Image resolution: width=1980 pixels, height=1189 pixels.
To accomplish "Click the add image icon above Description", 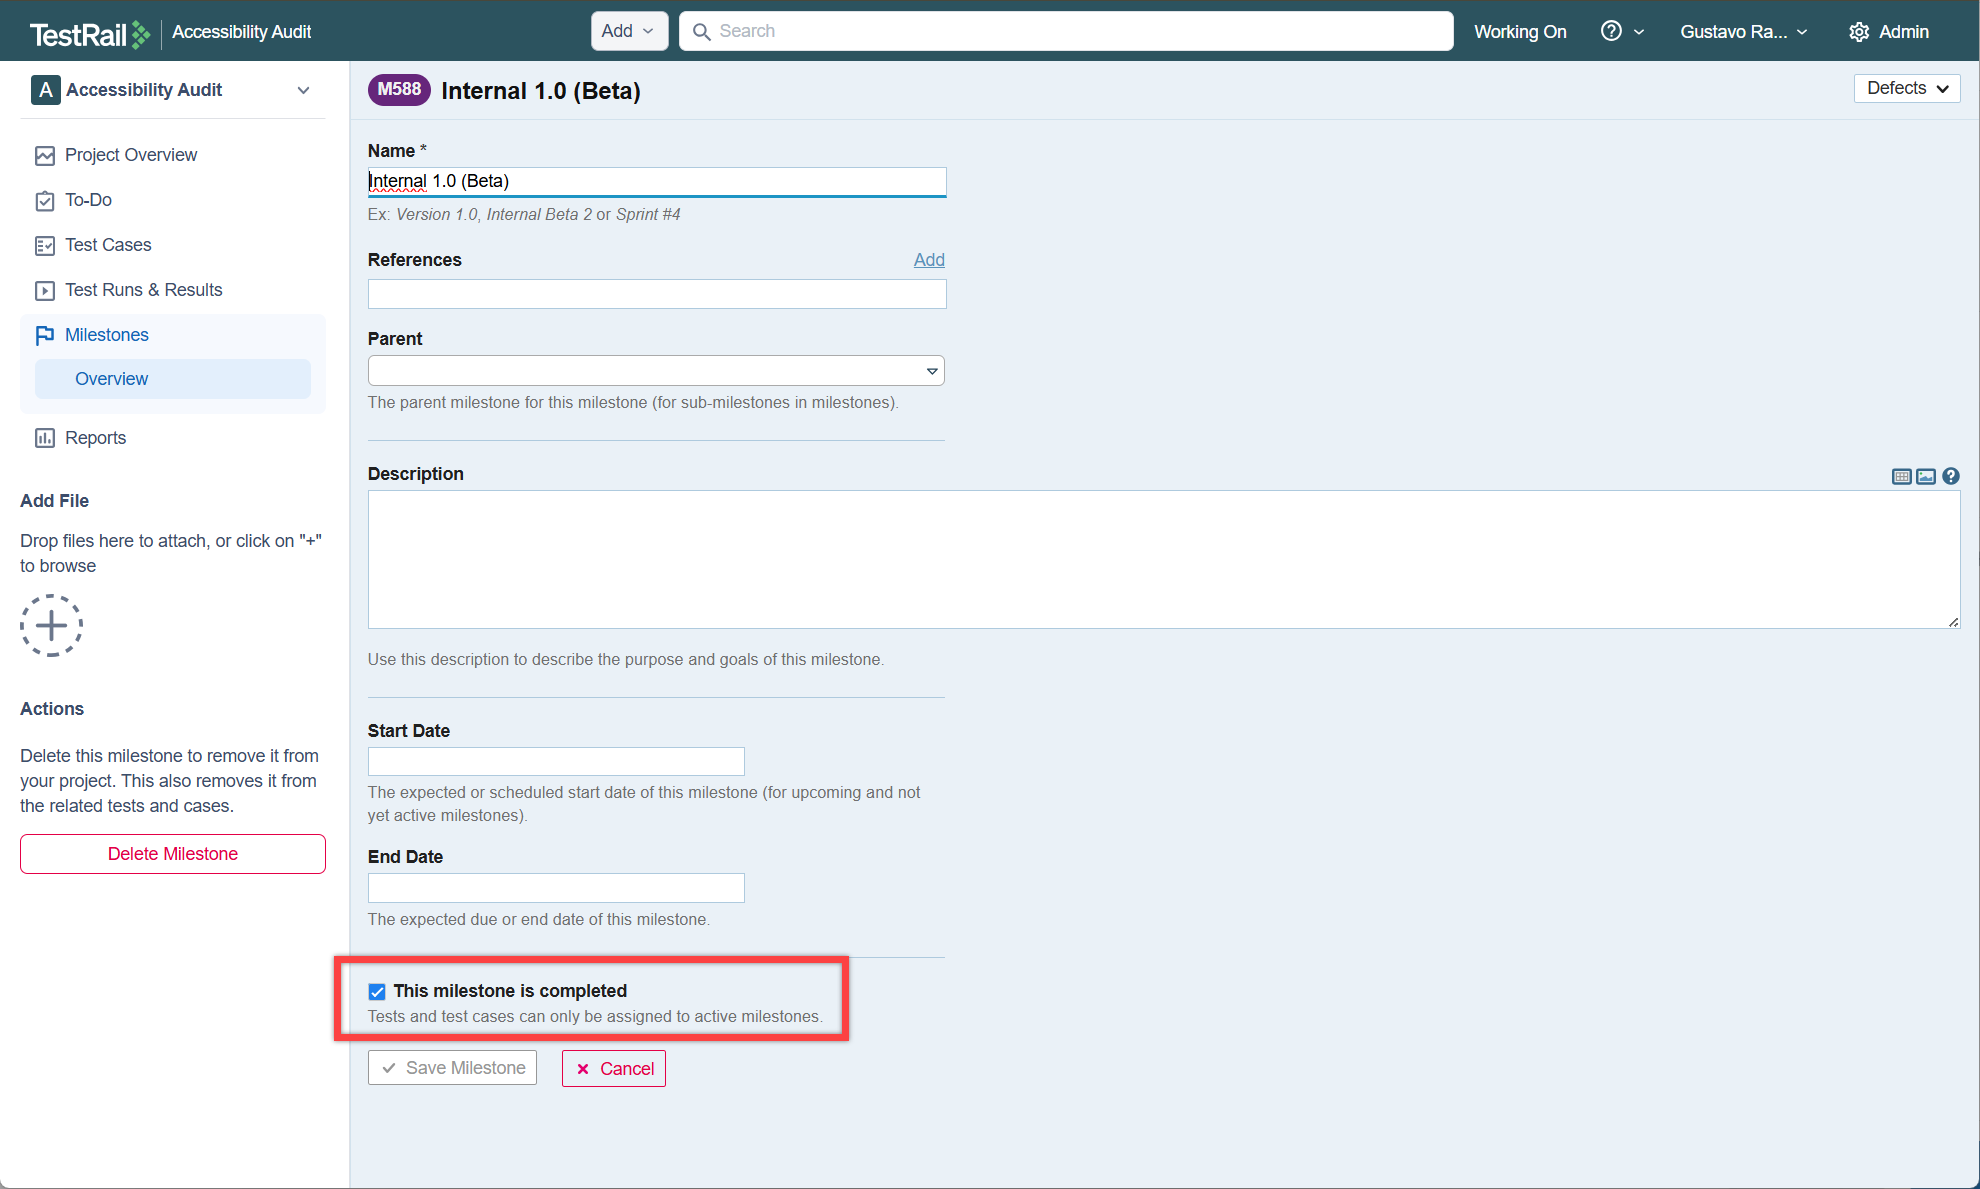I will coord(1925,477).
